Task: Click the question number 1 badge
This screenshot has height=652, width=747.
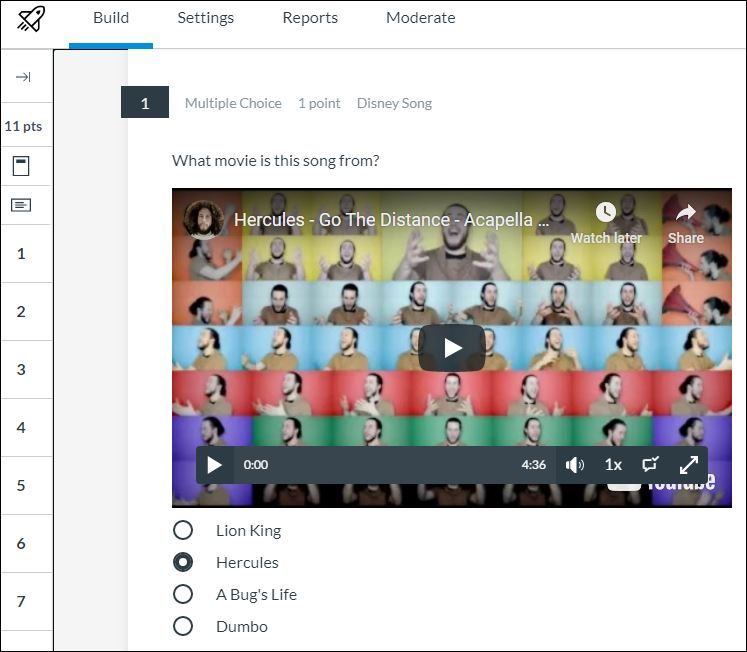Action: pyautogui.click(x=145, y=102)
